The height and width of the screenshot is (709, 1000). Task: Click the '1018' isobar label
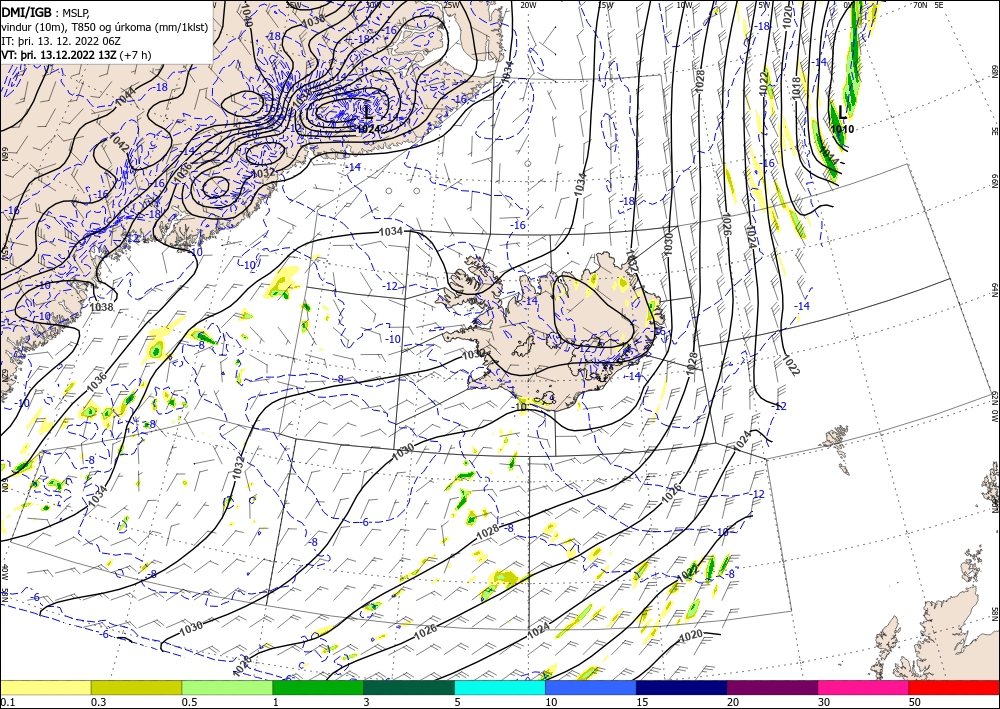click(x=795, y=88)
